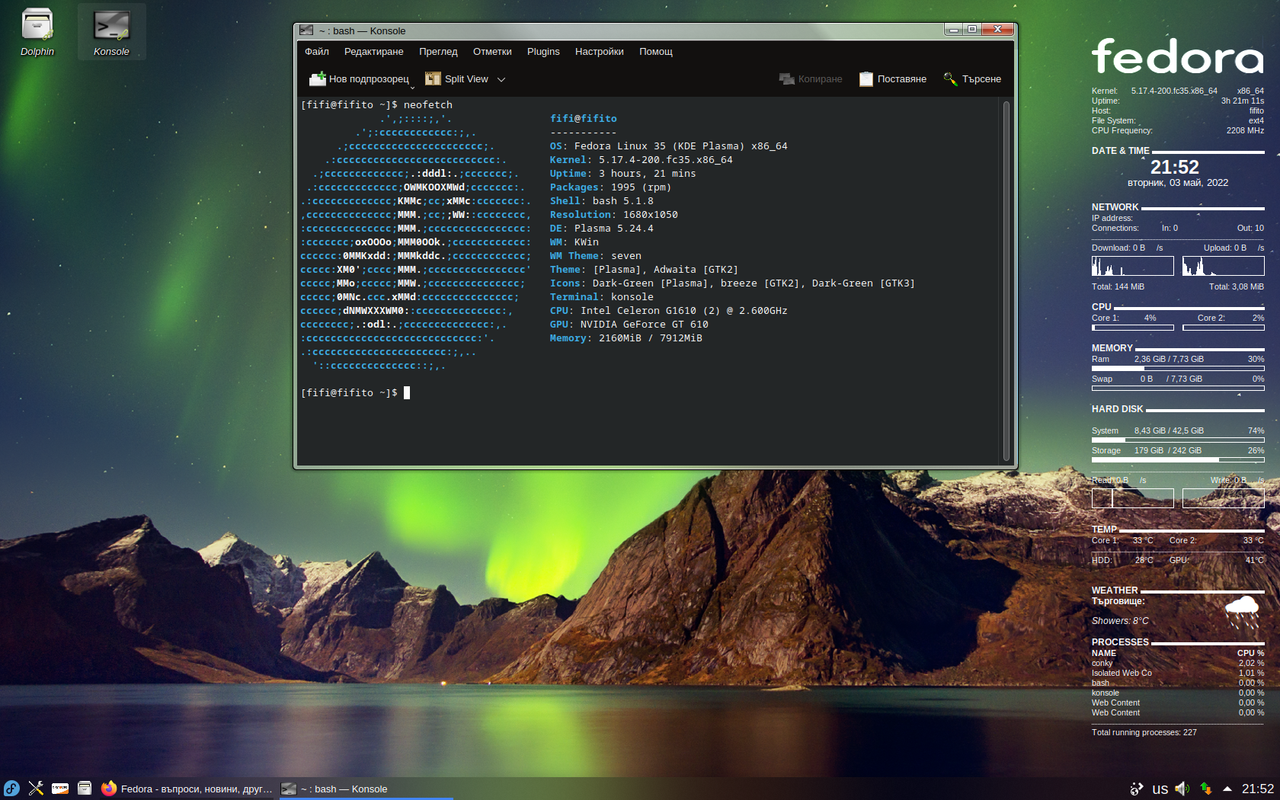
Task: Click the Memory: 2160MiB / 7912MiB line
Action: (626, 338)
